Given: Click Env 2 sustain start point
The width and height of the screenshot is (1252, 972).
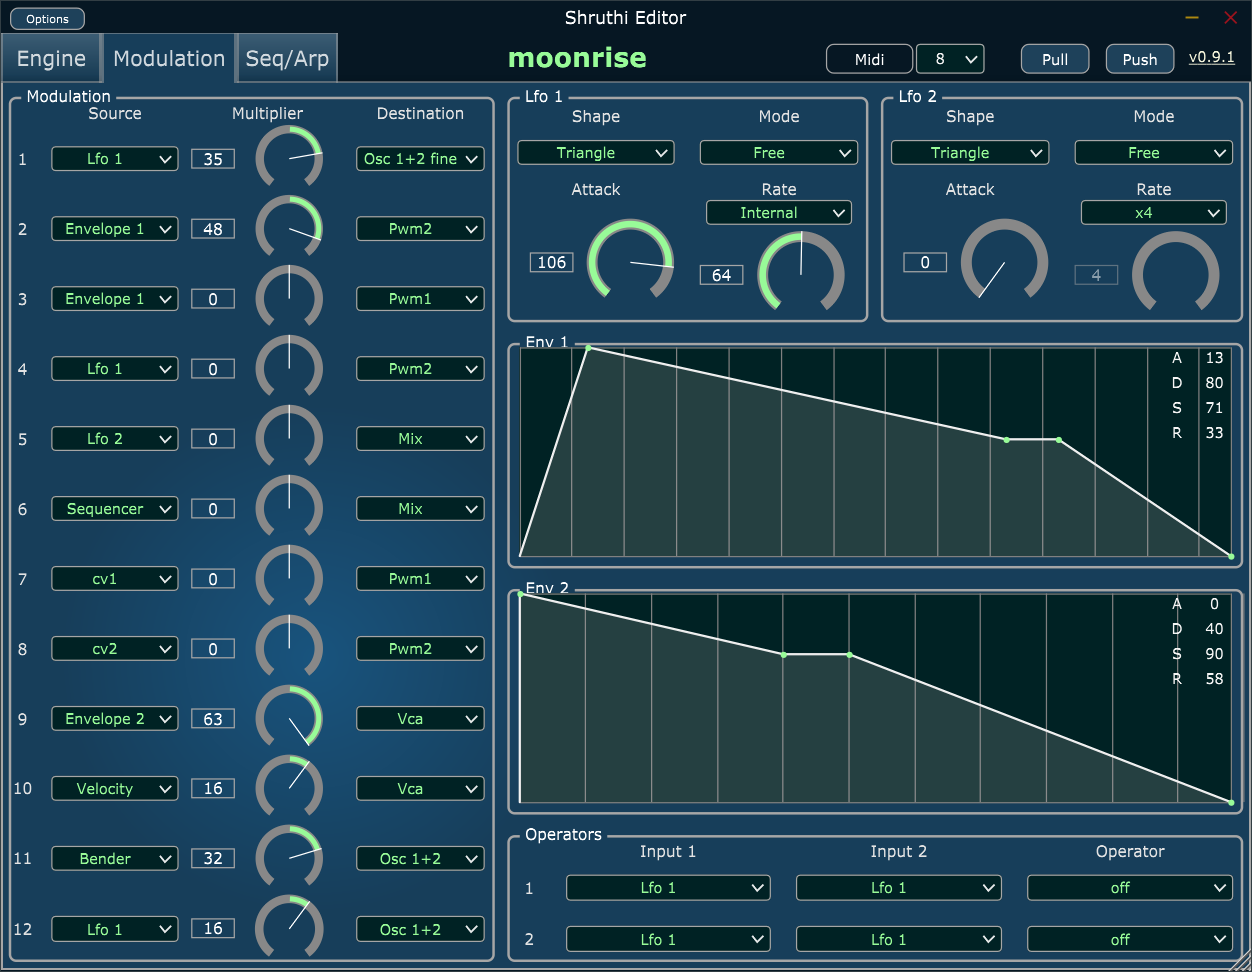Looking at the screenshot, I should pos(784,655).
